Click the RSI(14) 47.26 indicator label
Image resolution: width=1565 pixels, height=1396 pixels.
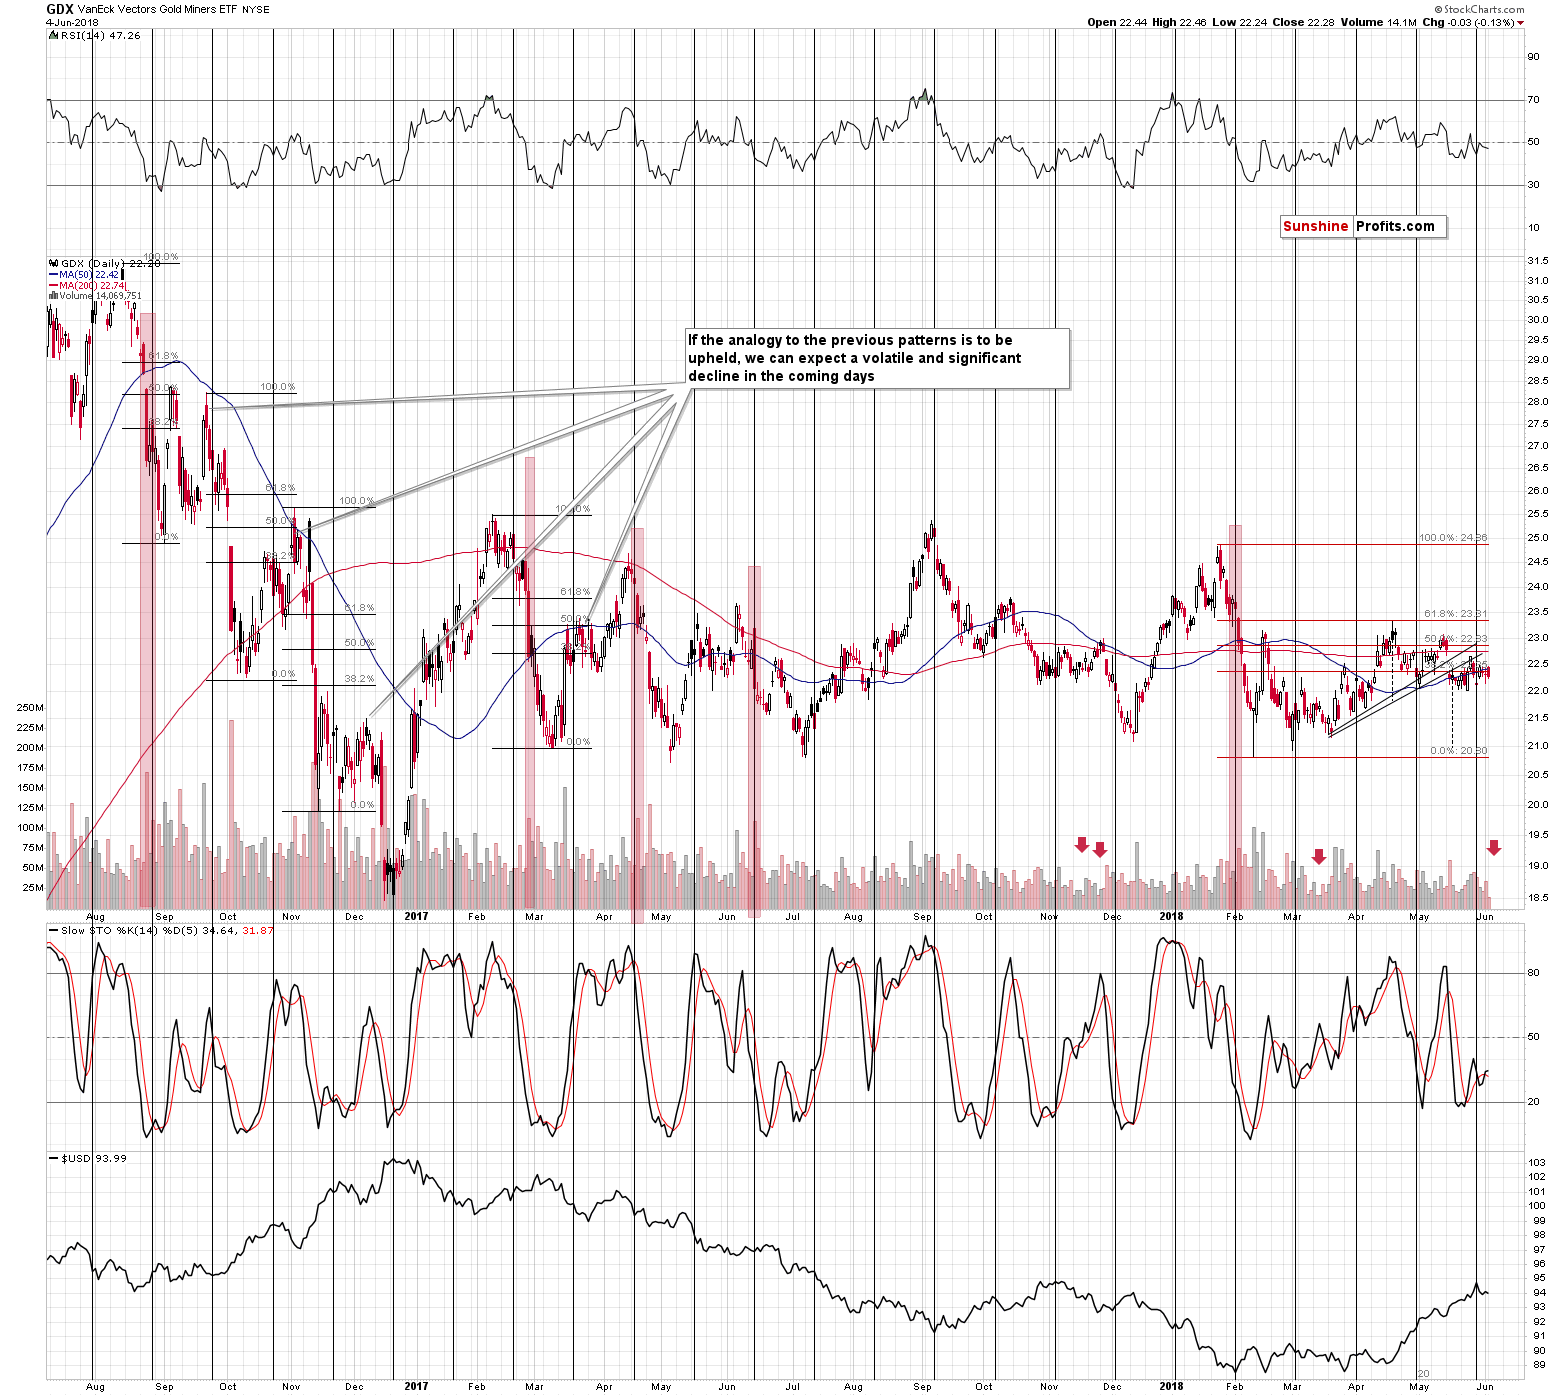coord(96,35)
